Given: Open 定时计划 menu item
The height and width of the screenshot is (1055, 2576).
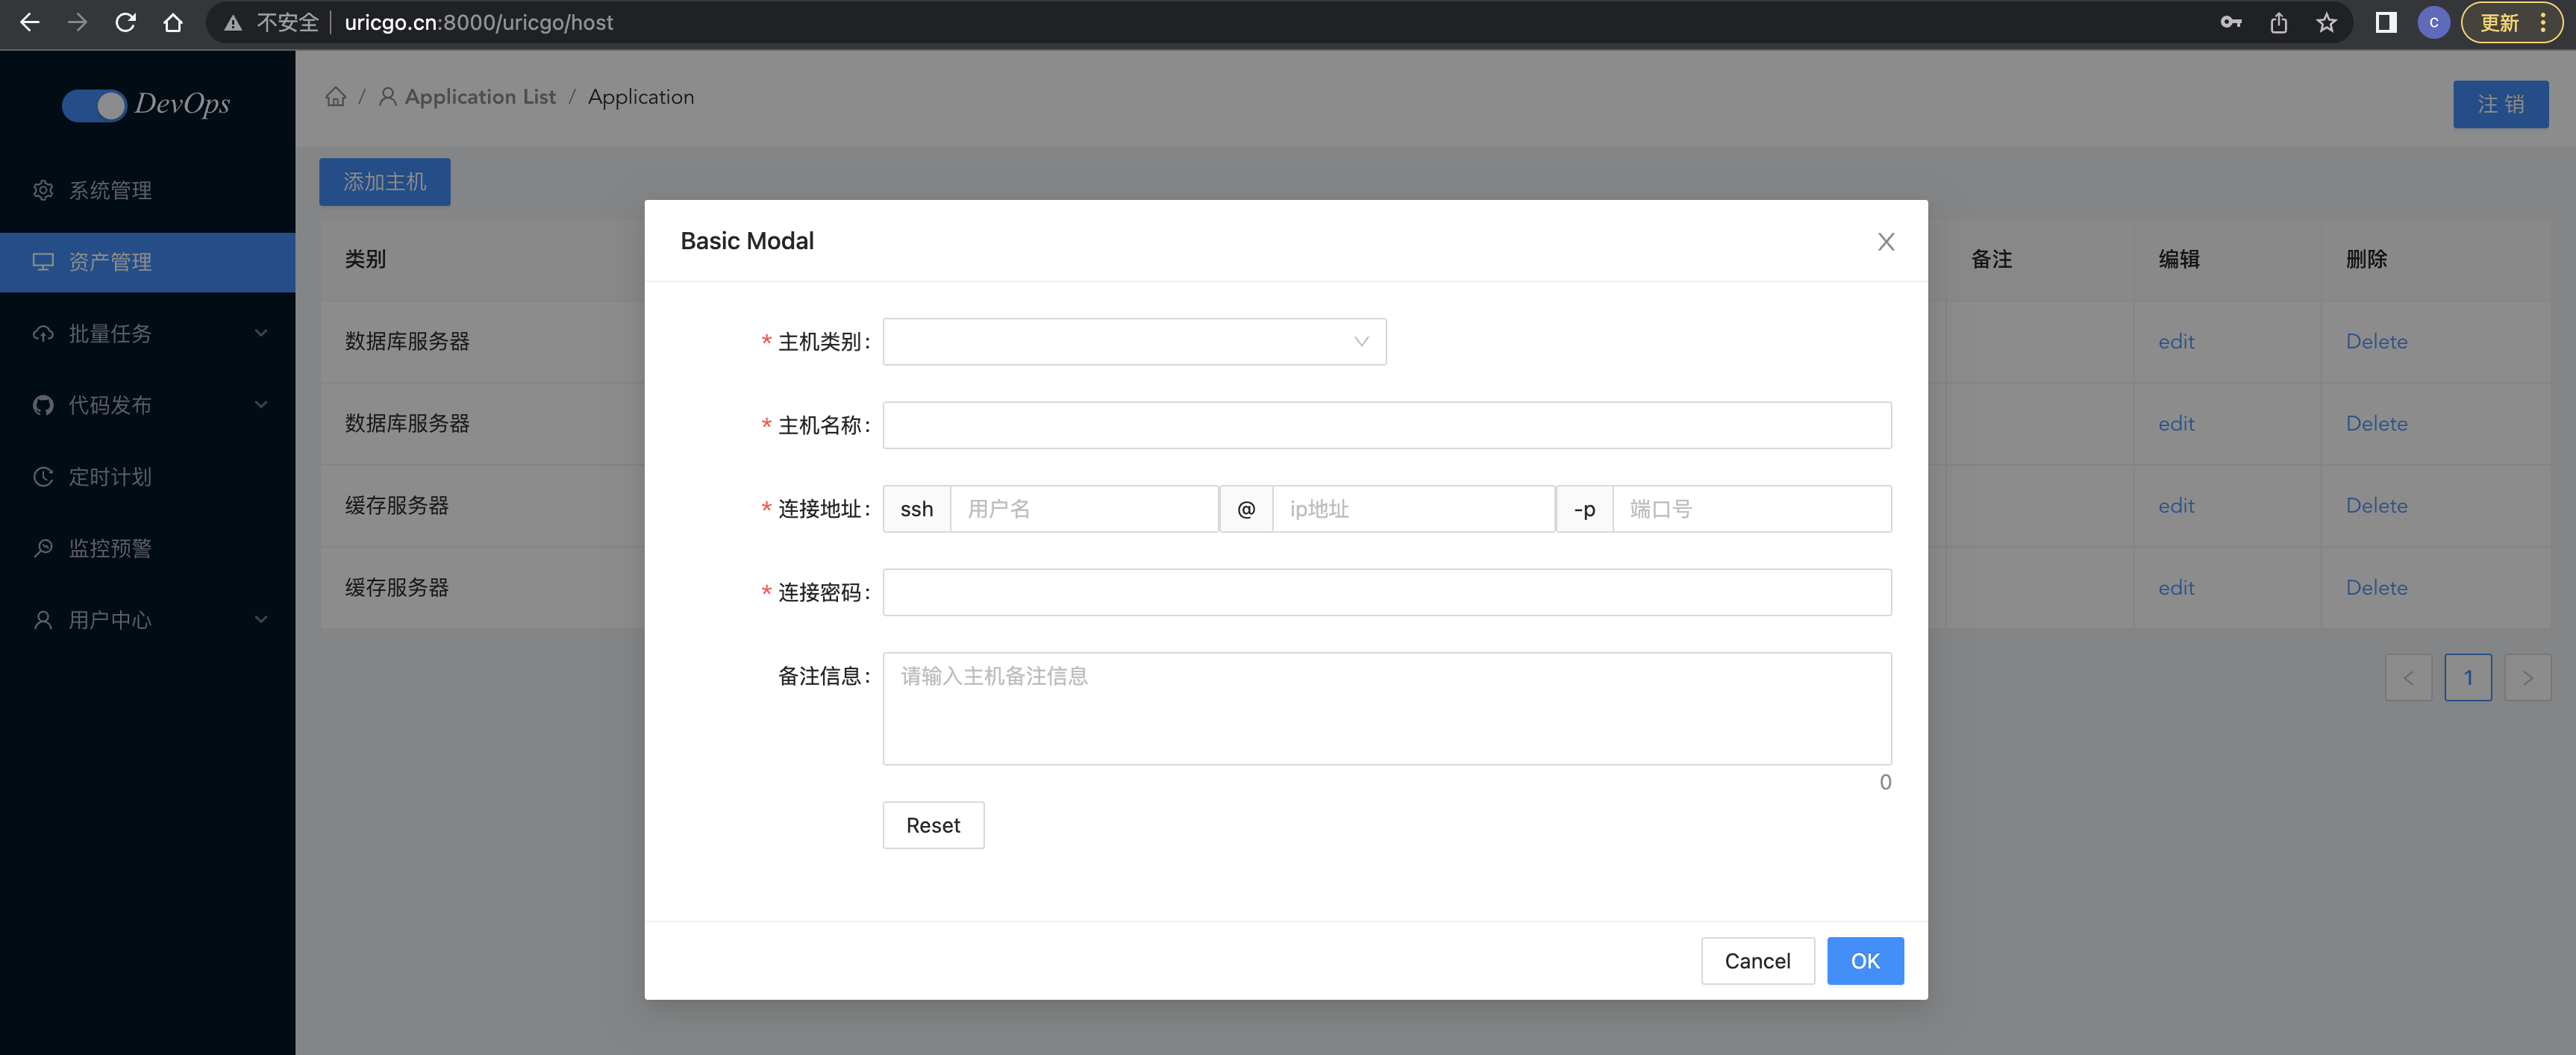Looking at the screenshot, I should pos(110,477).
